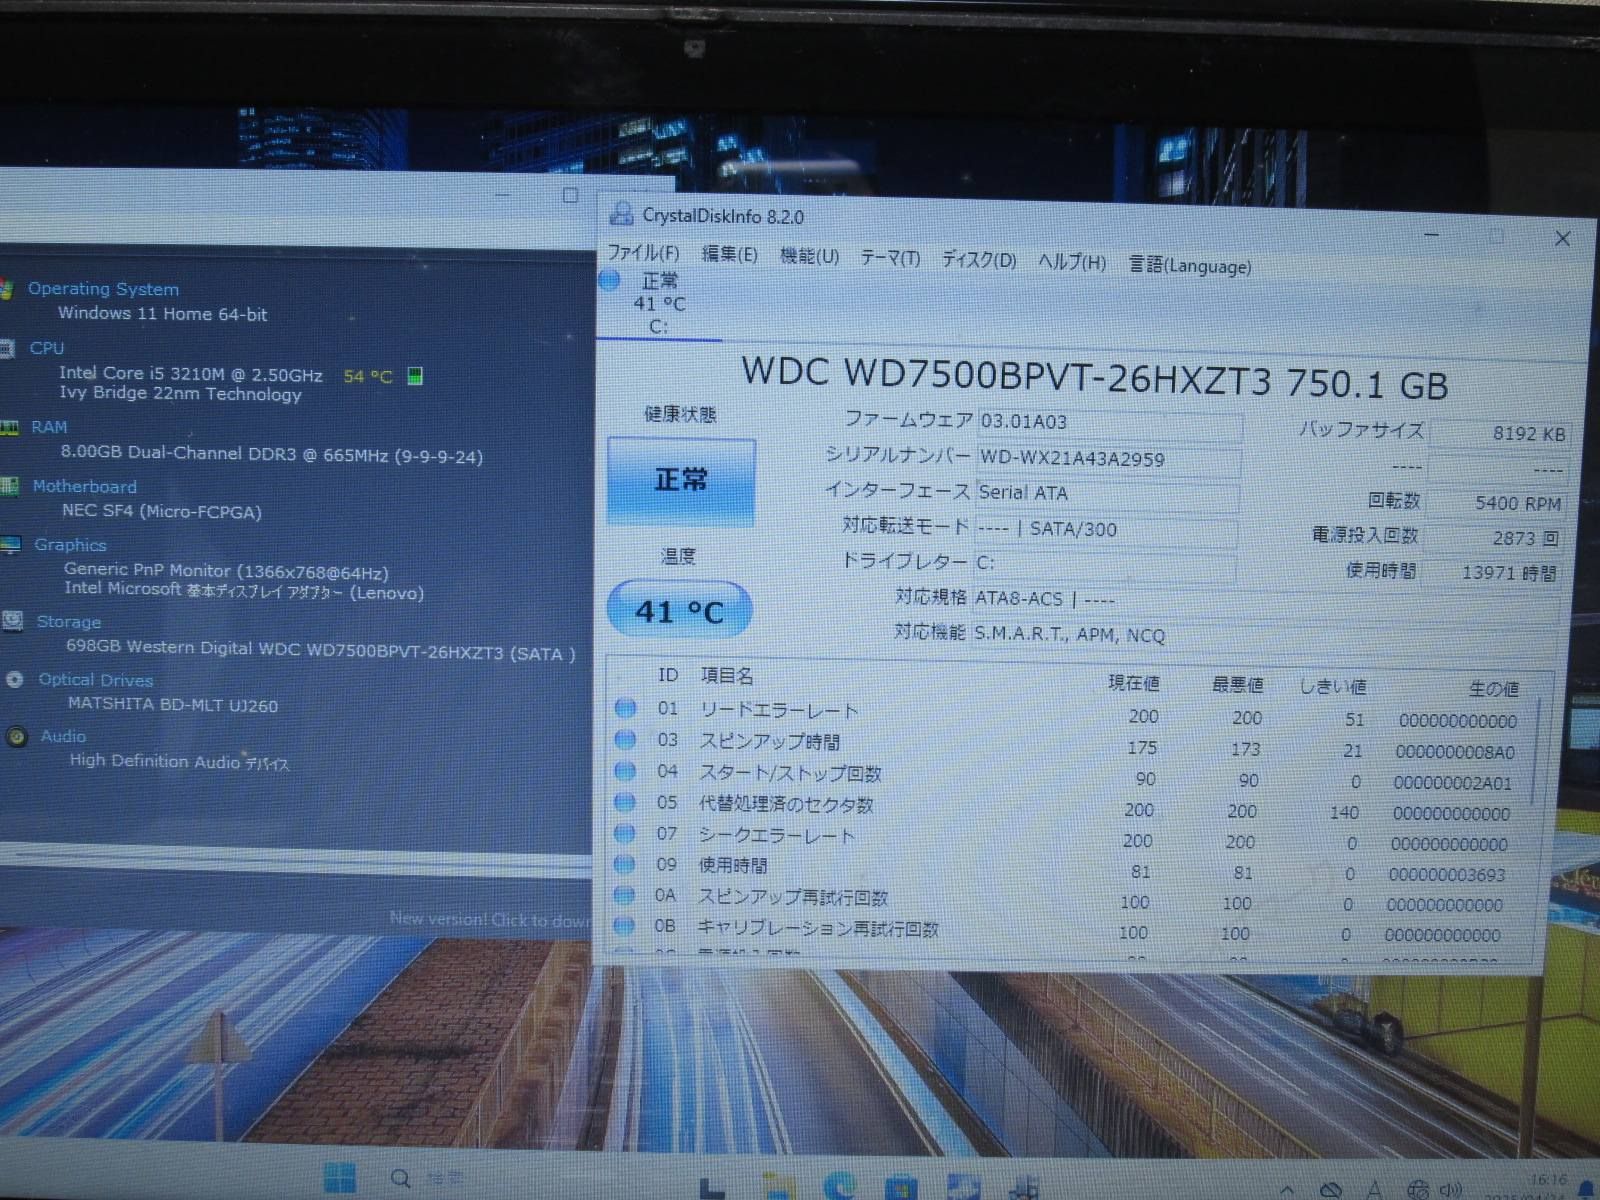The image size is (1600, 1200).
Task: Click the 回転数 value 5400 RPM
Action: 1497,503
